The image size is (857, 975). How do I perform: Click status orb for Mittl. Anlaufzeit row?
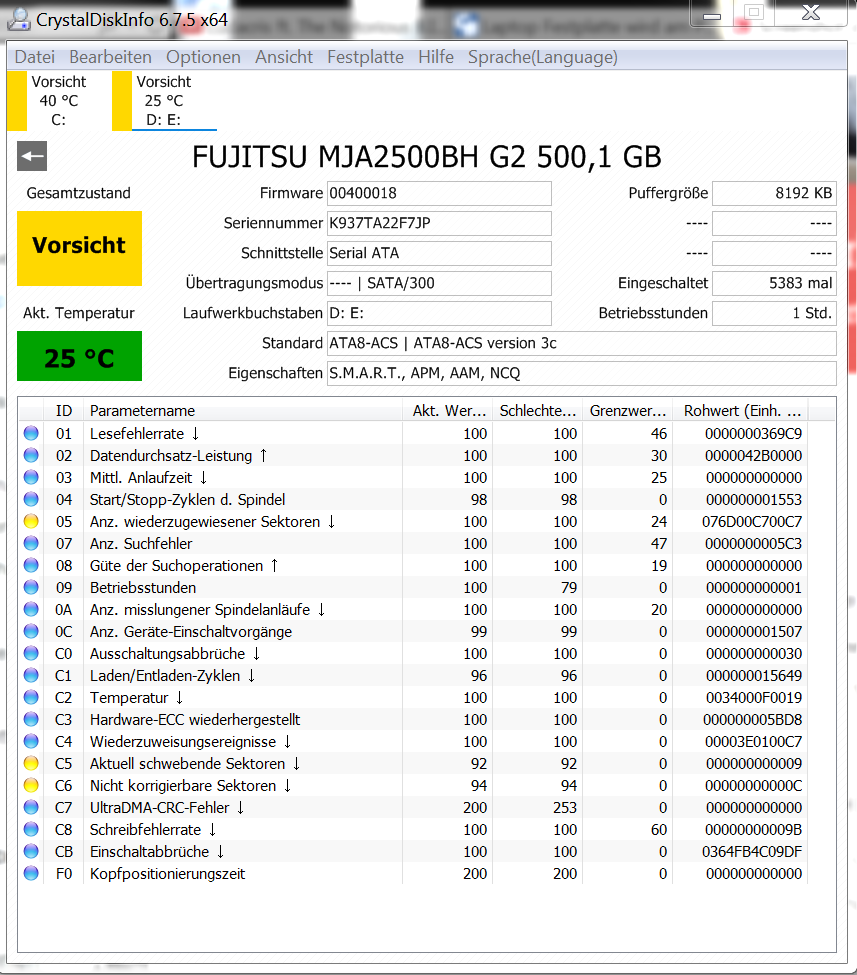[x=31, y=478]
